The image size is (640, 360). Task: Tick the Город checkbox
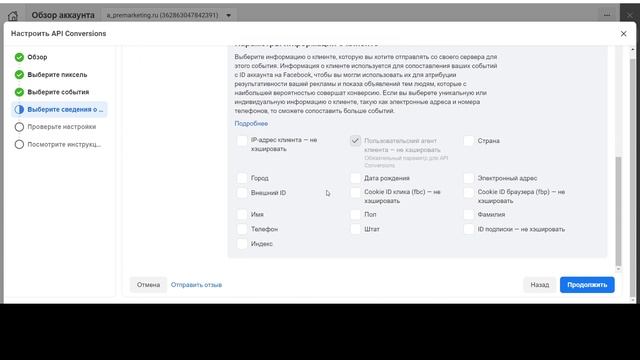242,178
